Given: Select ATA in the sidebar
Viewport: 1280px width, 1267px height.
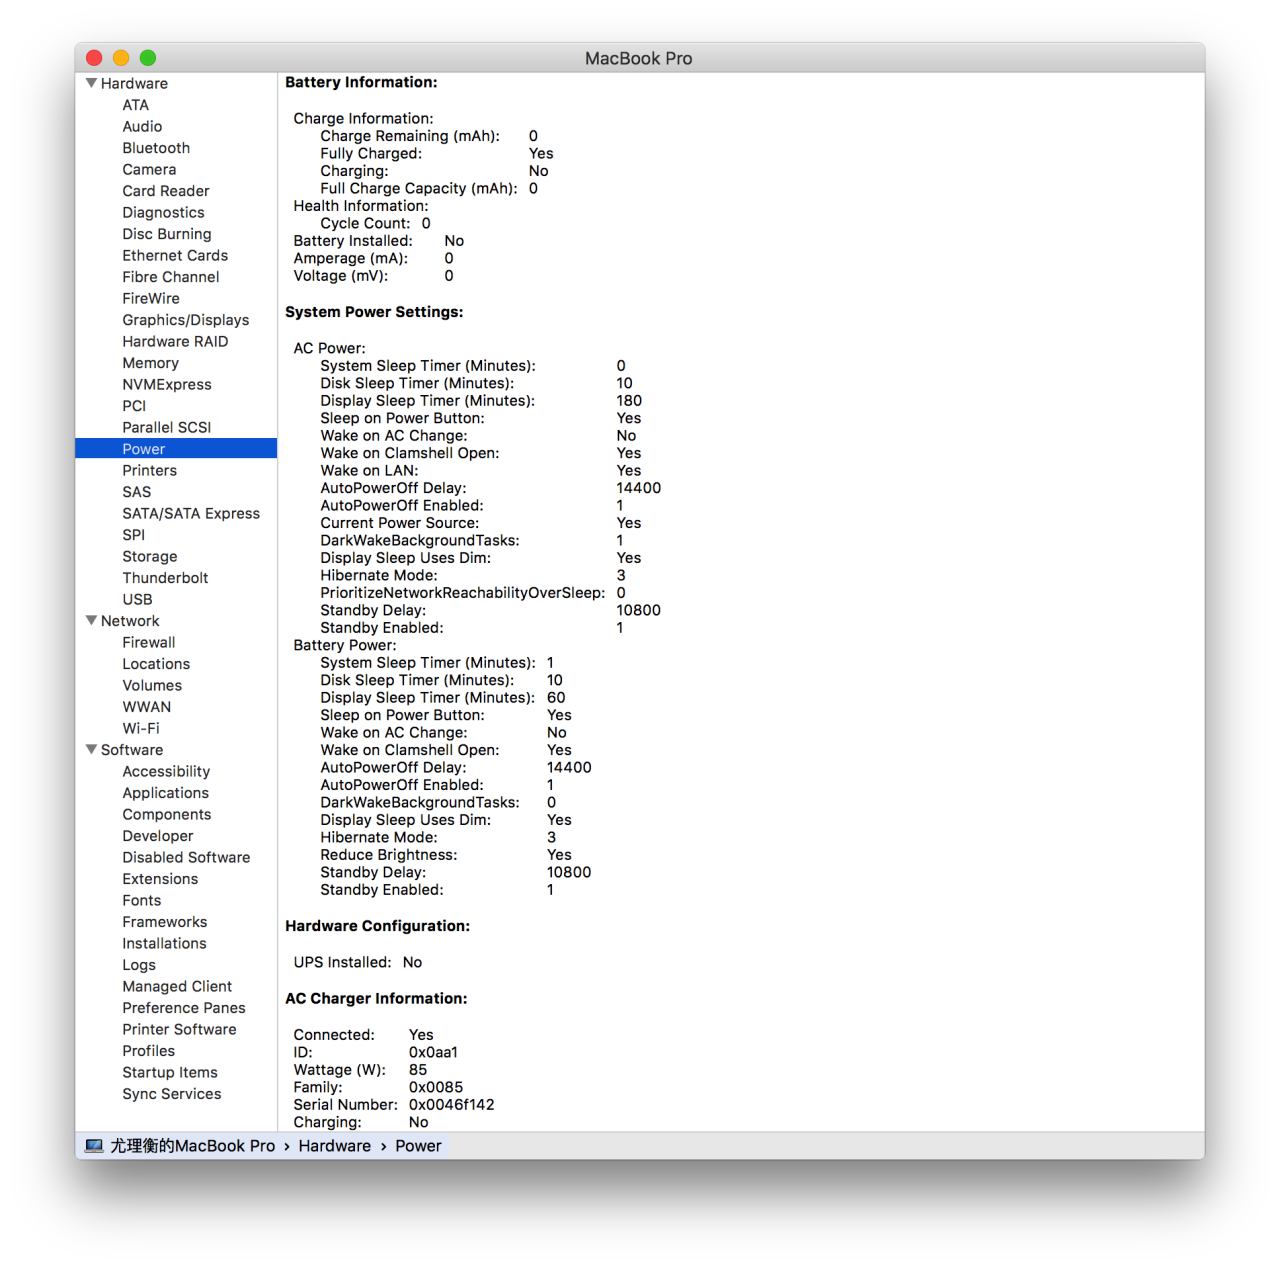Looking at the screenshot, I should click(x=136, y=105).
